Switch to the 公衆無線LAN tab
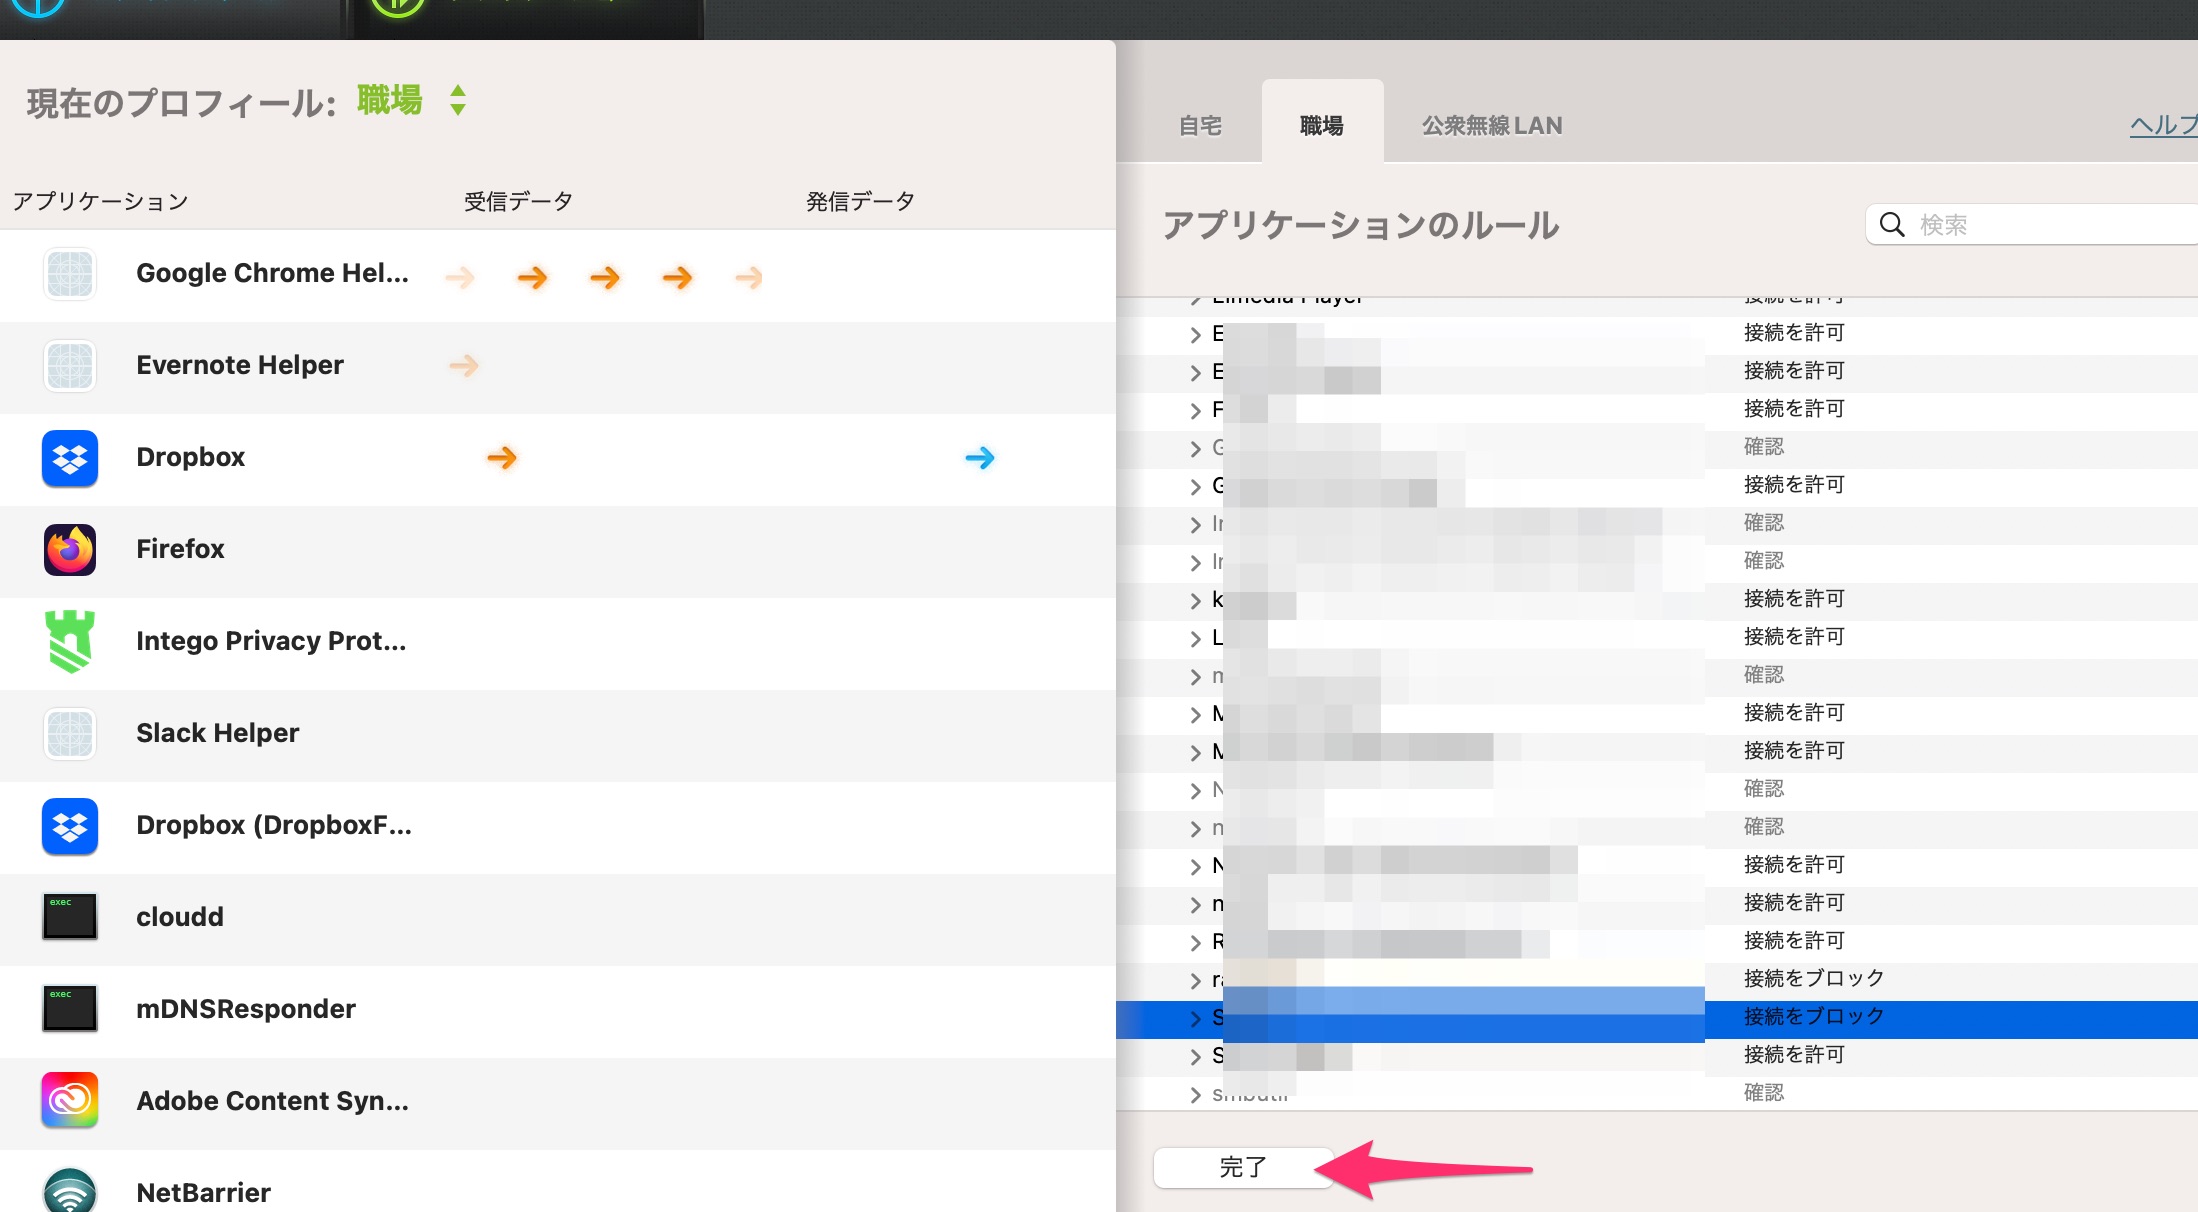The height and width of the screenshot is (1212, 2198). [x=1492, y=126]
